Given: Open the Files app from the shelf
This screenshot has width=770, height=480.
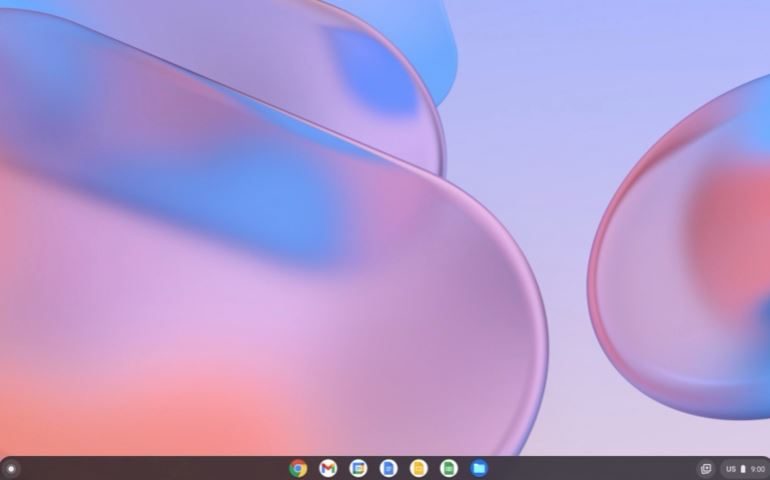Looking at the screenshot, I should click(x=479, y=468).
